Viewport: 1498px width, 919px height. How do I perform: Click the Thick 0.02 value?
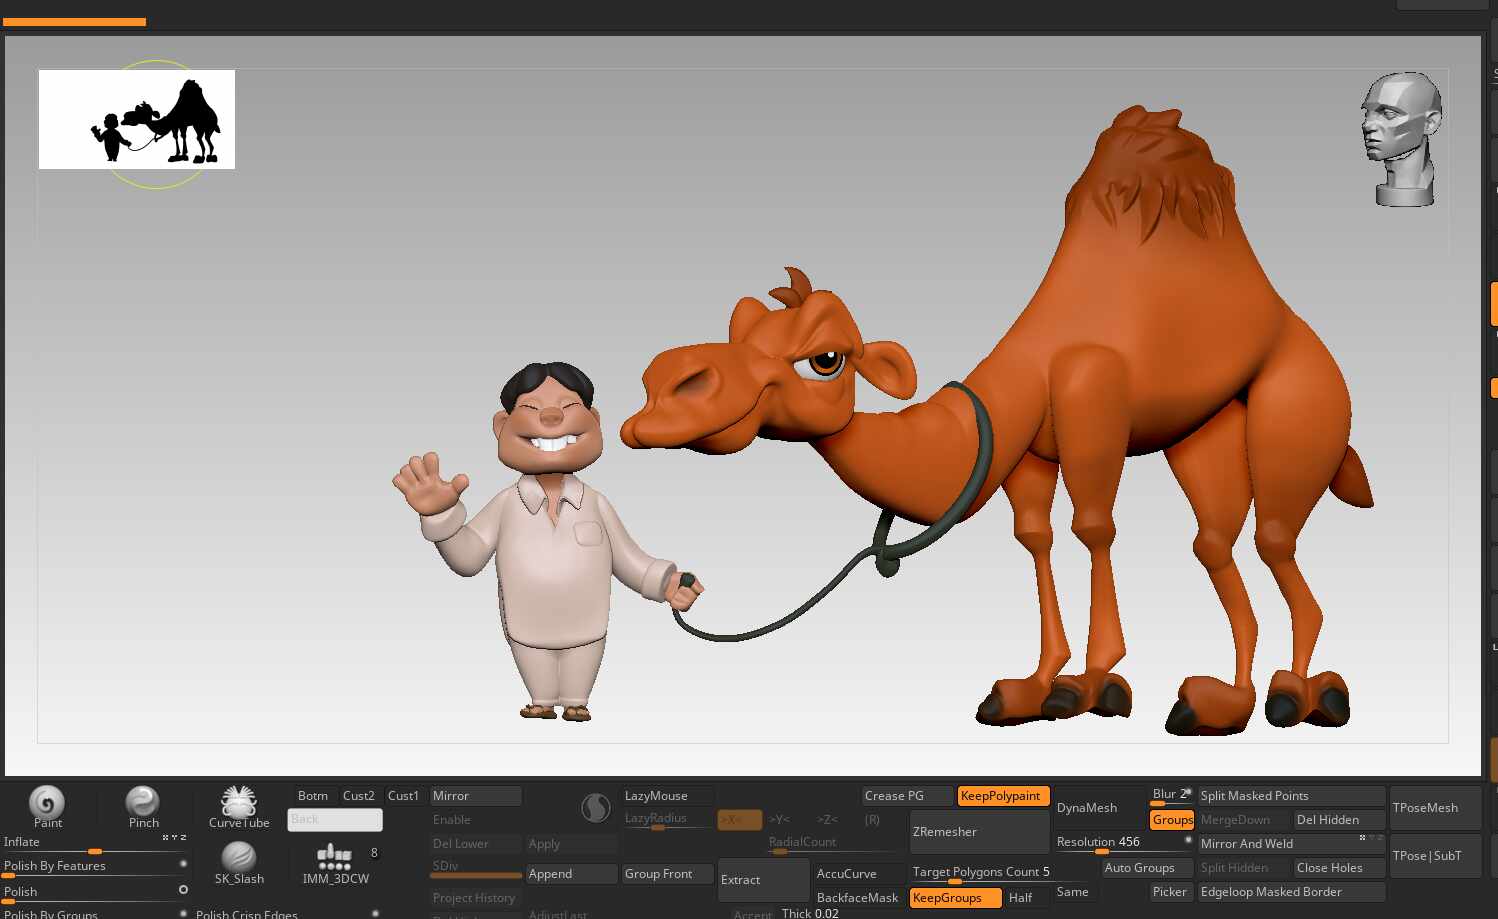pyautogui.click(x=811, y=913)
